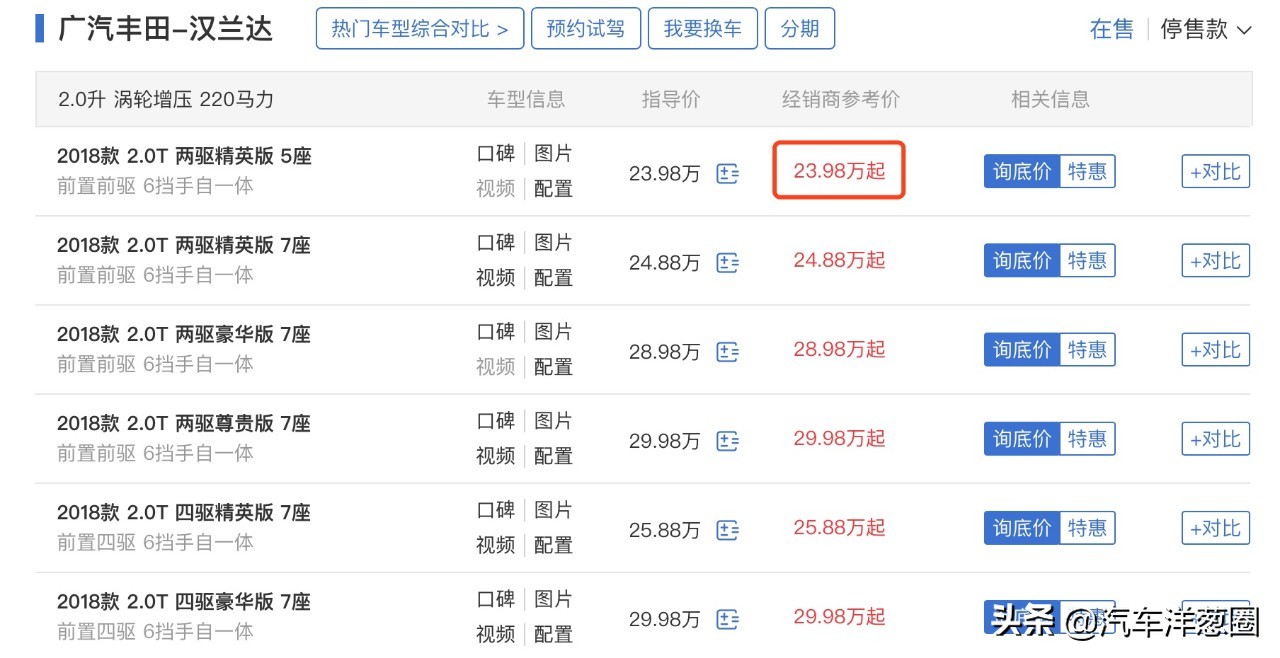Expand the 停售款 dropdown arrow
1280x658 pixels.
(1243, 30)
